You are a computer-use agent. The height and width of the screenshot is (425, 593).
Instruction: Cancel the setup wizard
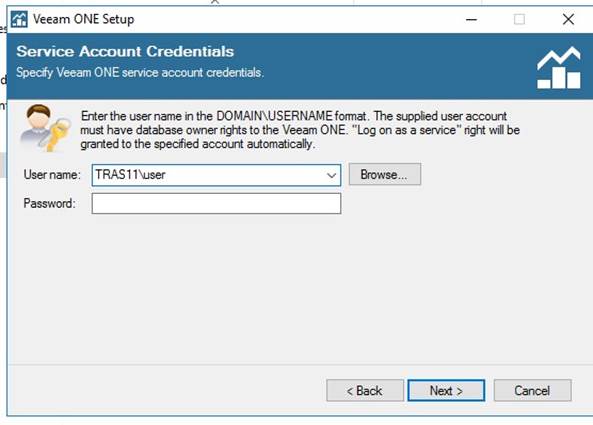coord(532,391)
